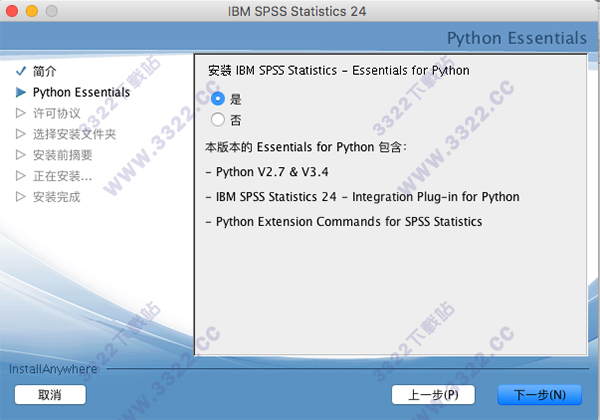The width and height of the screenshot is (600, 420).
Task: Select the 简介 step label in sidebar
Action: [x=45, y=71]
